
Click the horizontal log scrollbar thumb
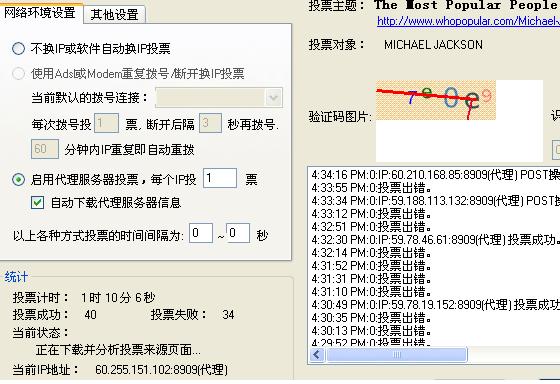397,355
